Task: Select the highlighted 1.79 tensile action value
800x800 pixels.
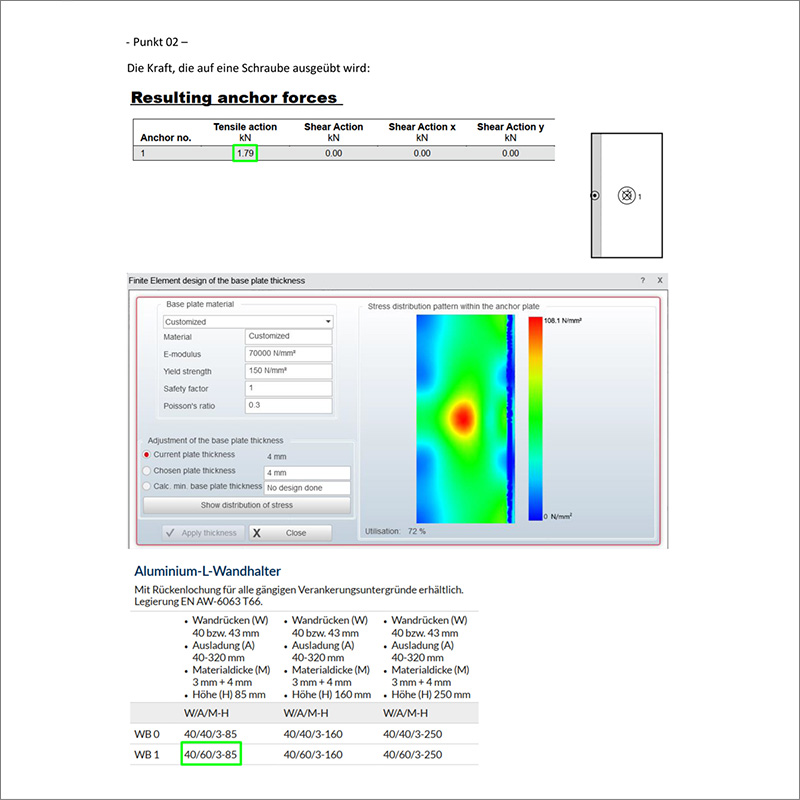Action: coord(245,153)
